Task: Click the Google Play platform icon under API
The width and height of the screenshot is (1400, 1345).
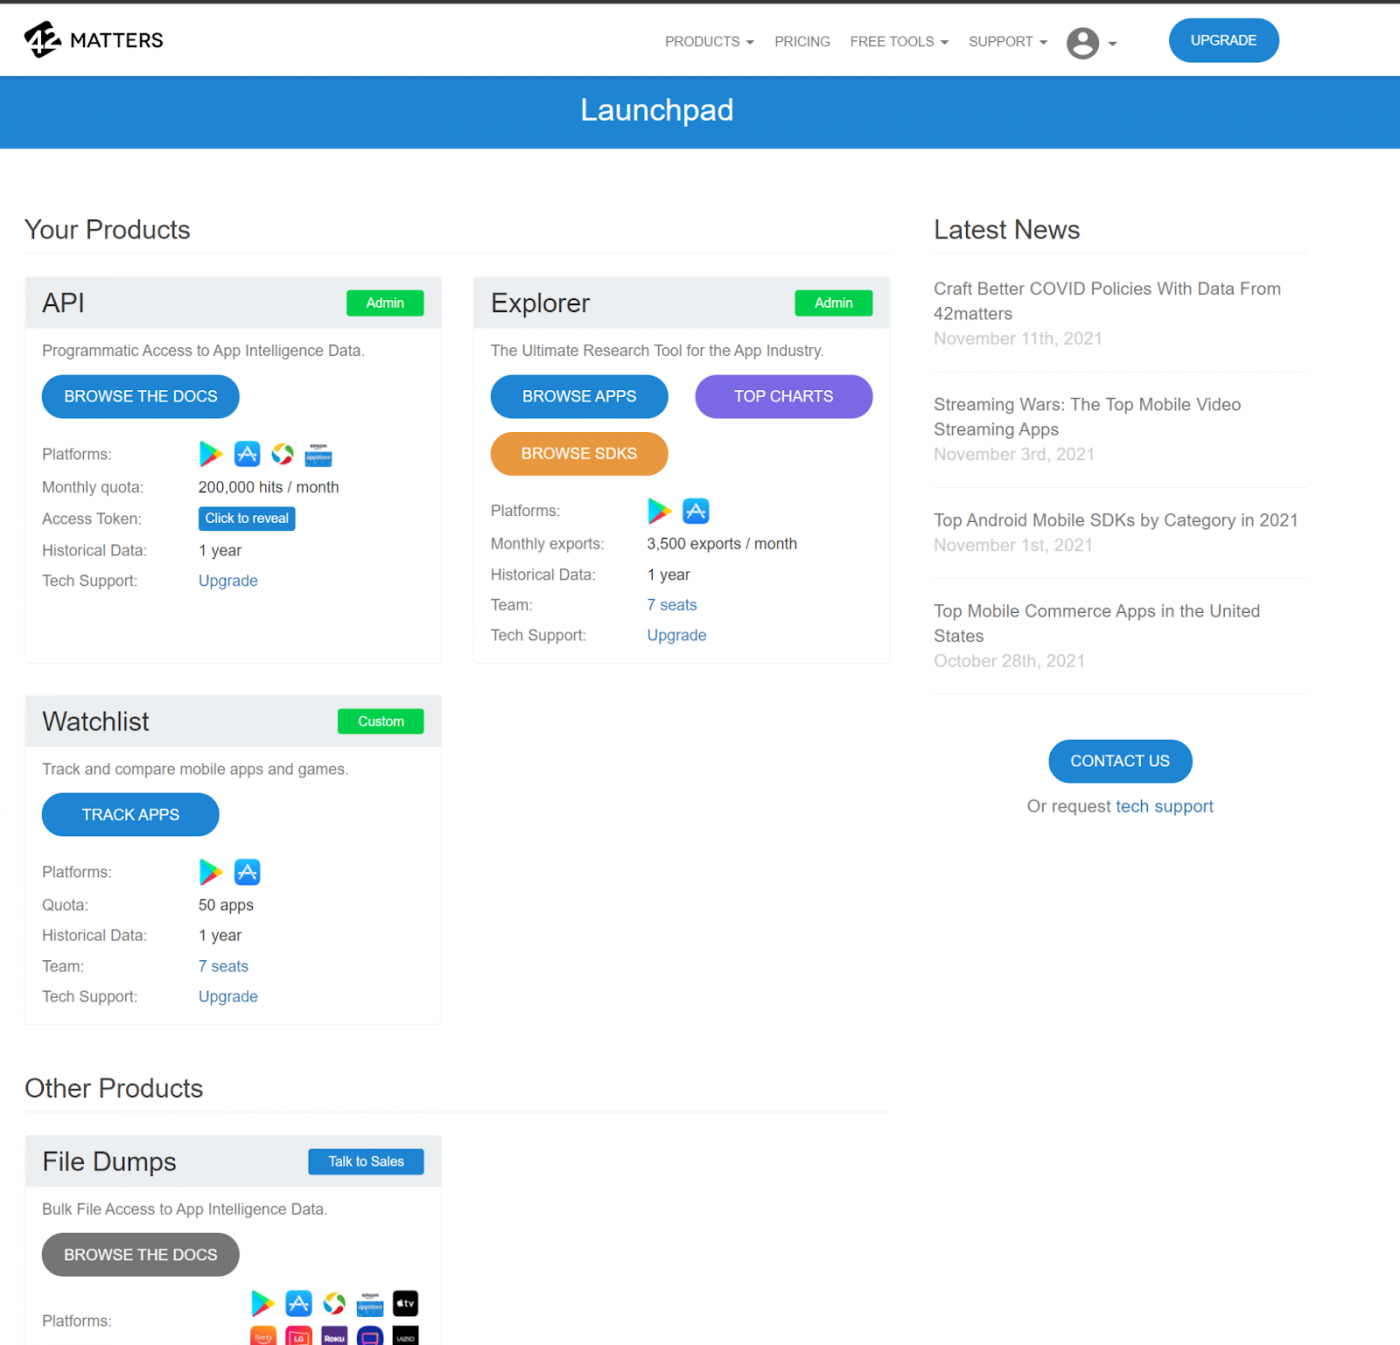Action: tap(211, 453)
